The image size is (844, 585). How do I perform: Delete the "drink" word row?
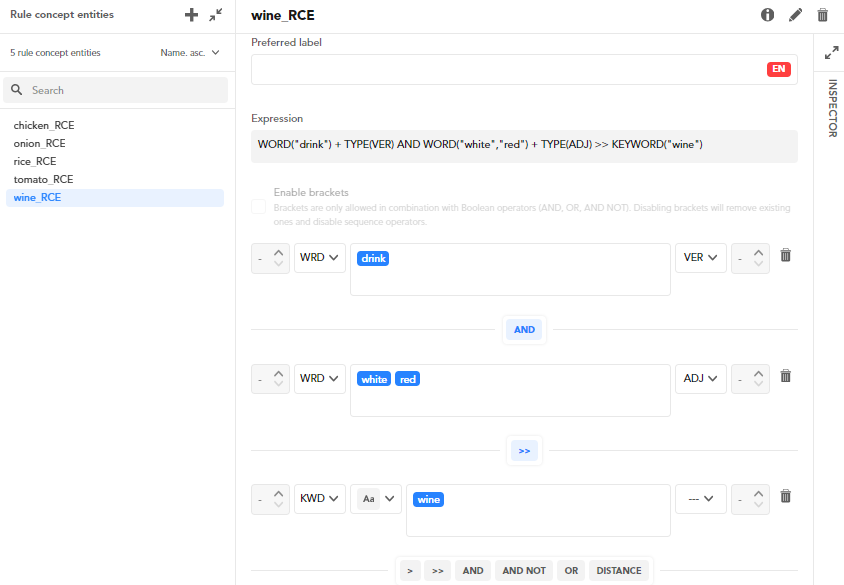tap(786, 256)
